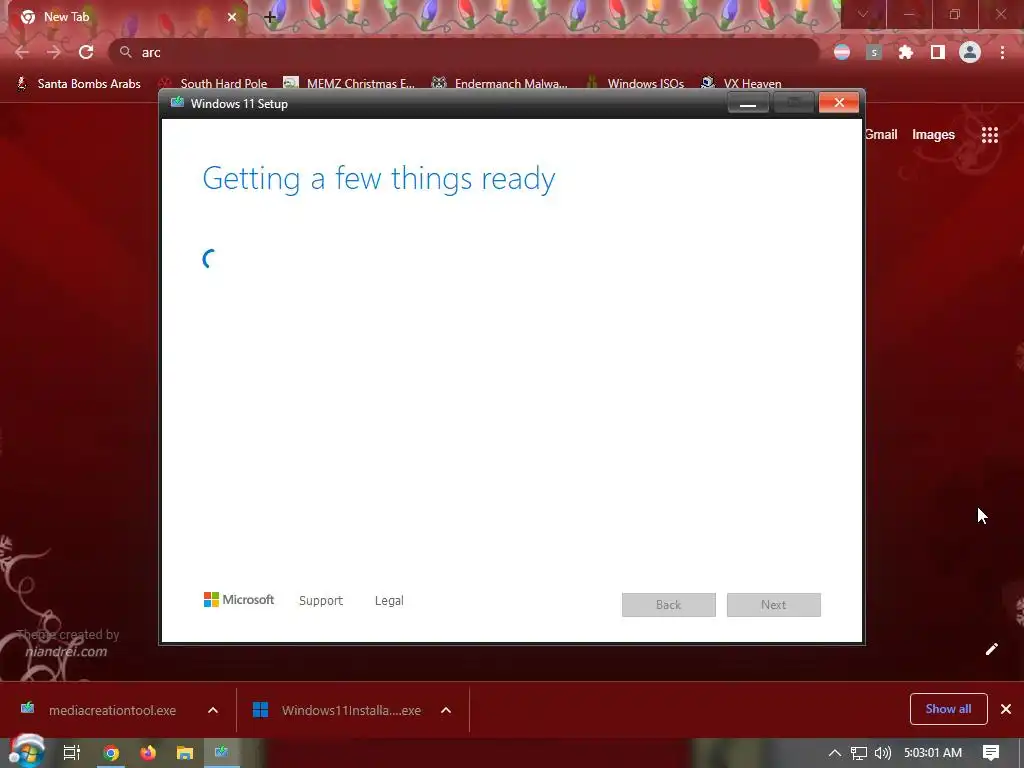Open Task View on the taskbar

(x=72, y=753)
